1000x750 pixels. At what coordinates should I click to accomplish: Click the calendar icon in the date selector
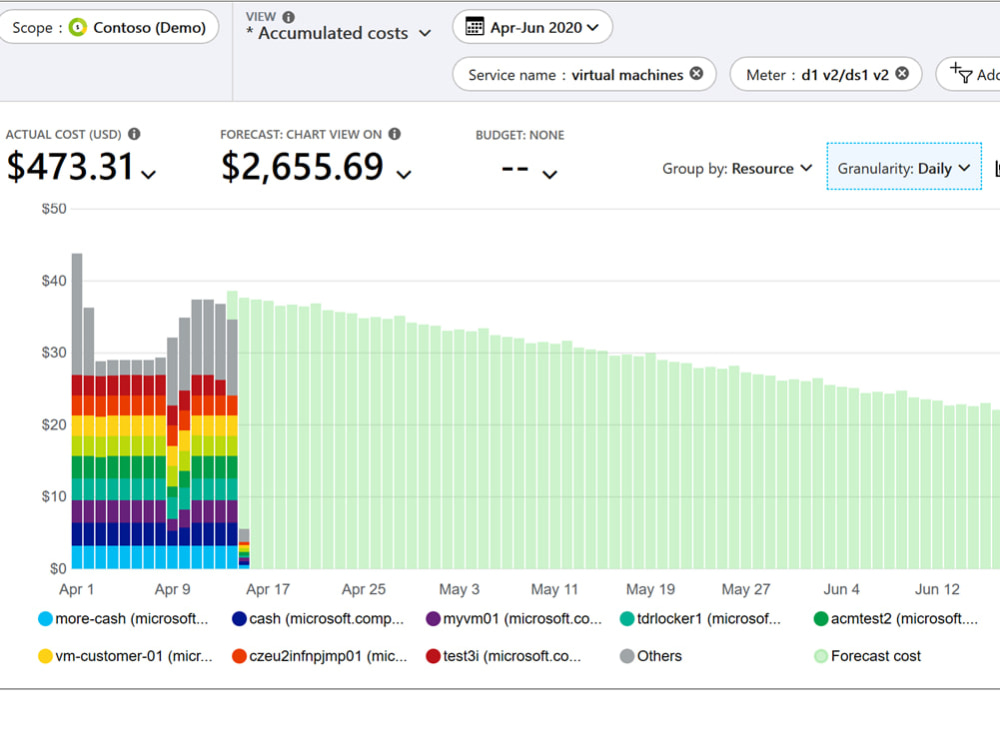pos(474,27)
